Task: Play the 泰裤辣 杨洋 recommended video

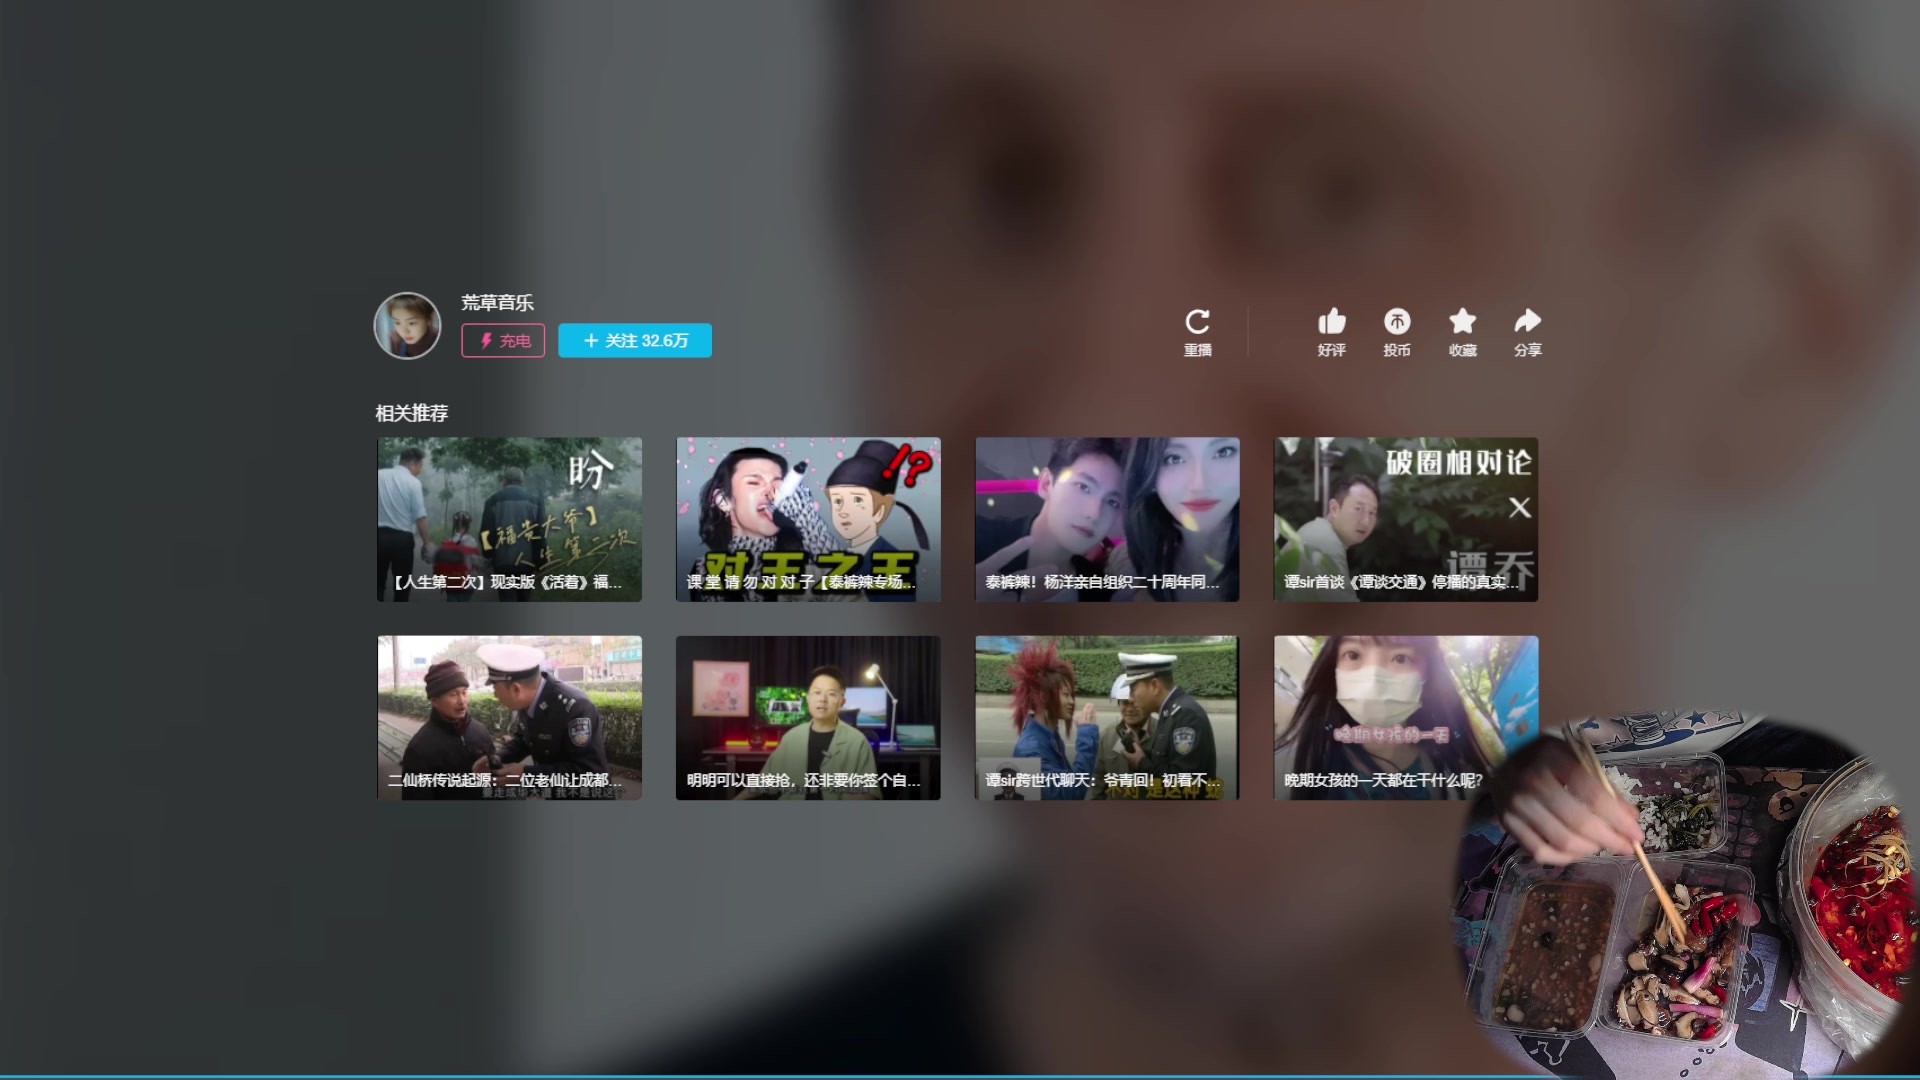Action: tap(1107, 519)
